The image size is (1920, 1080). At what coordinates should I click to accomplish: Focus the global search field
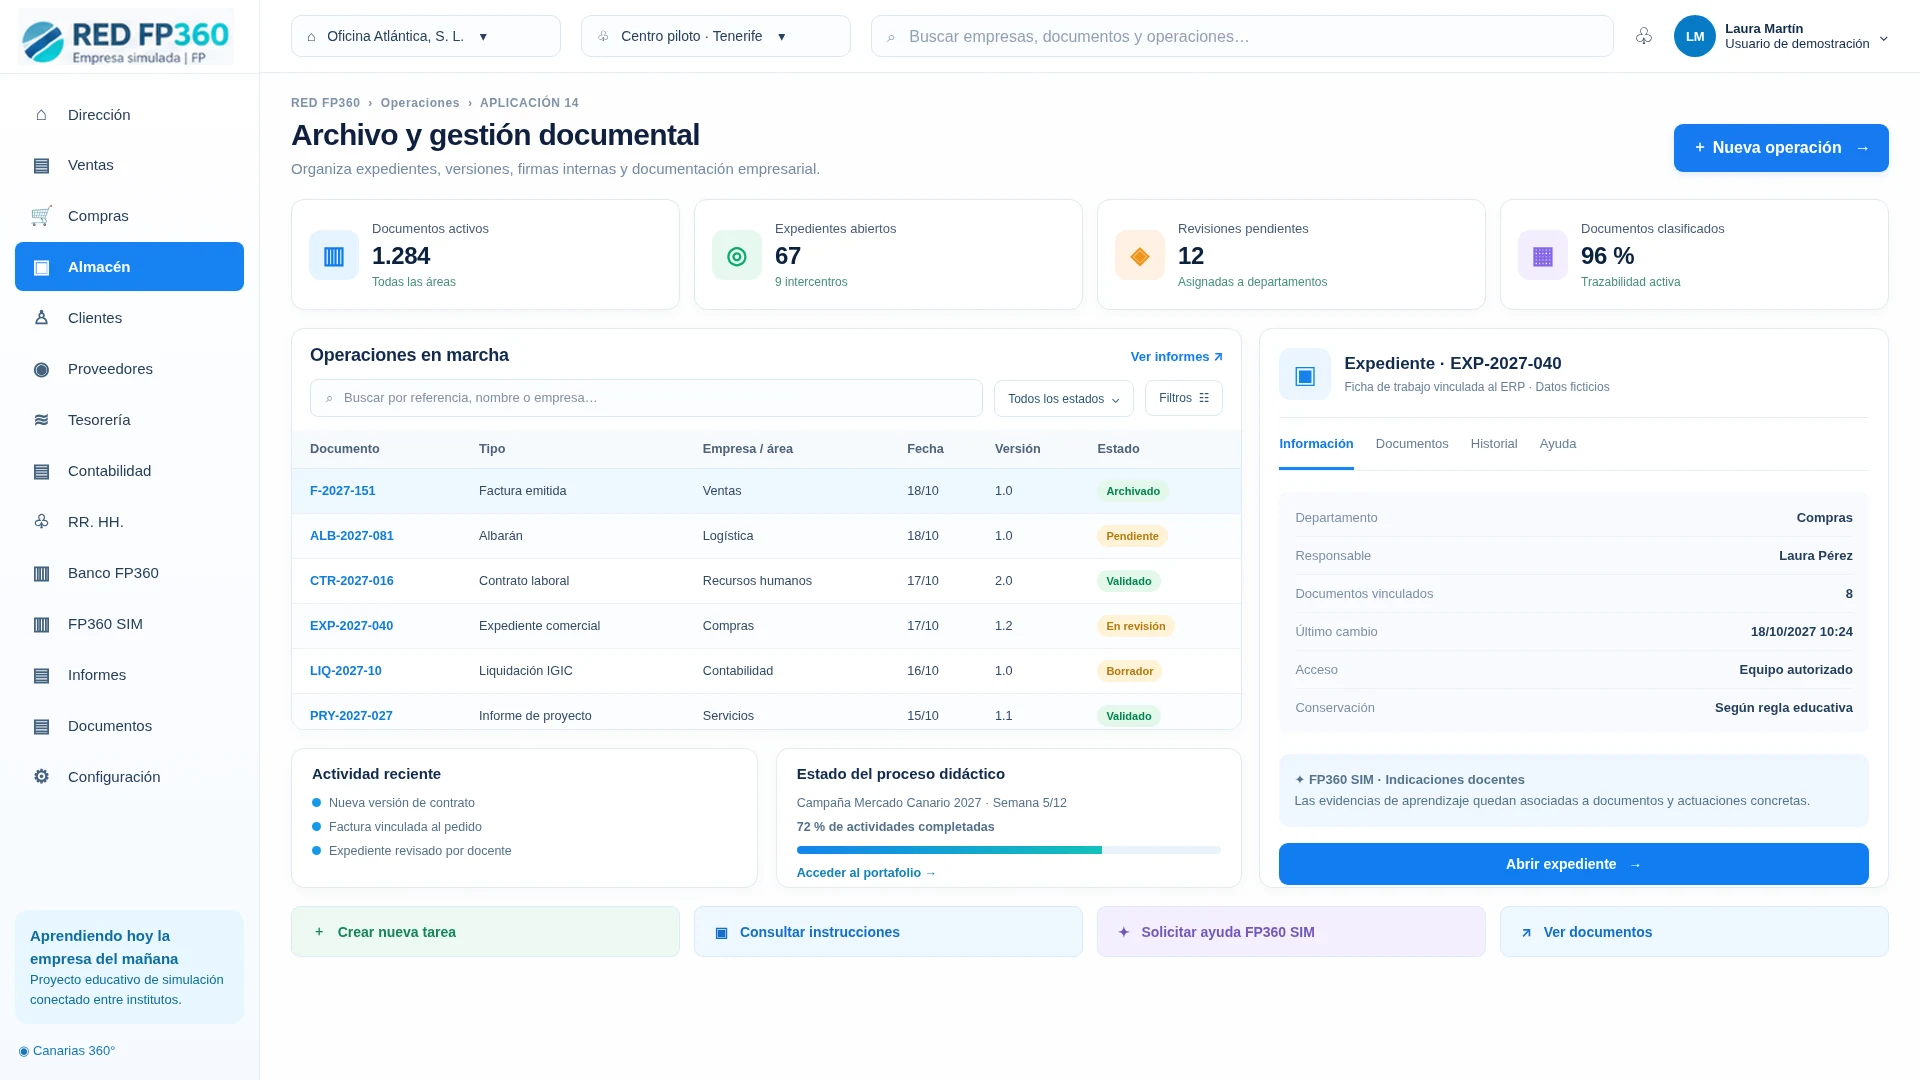(x=1242, y=36)
